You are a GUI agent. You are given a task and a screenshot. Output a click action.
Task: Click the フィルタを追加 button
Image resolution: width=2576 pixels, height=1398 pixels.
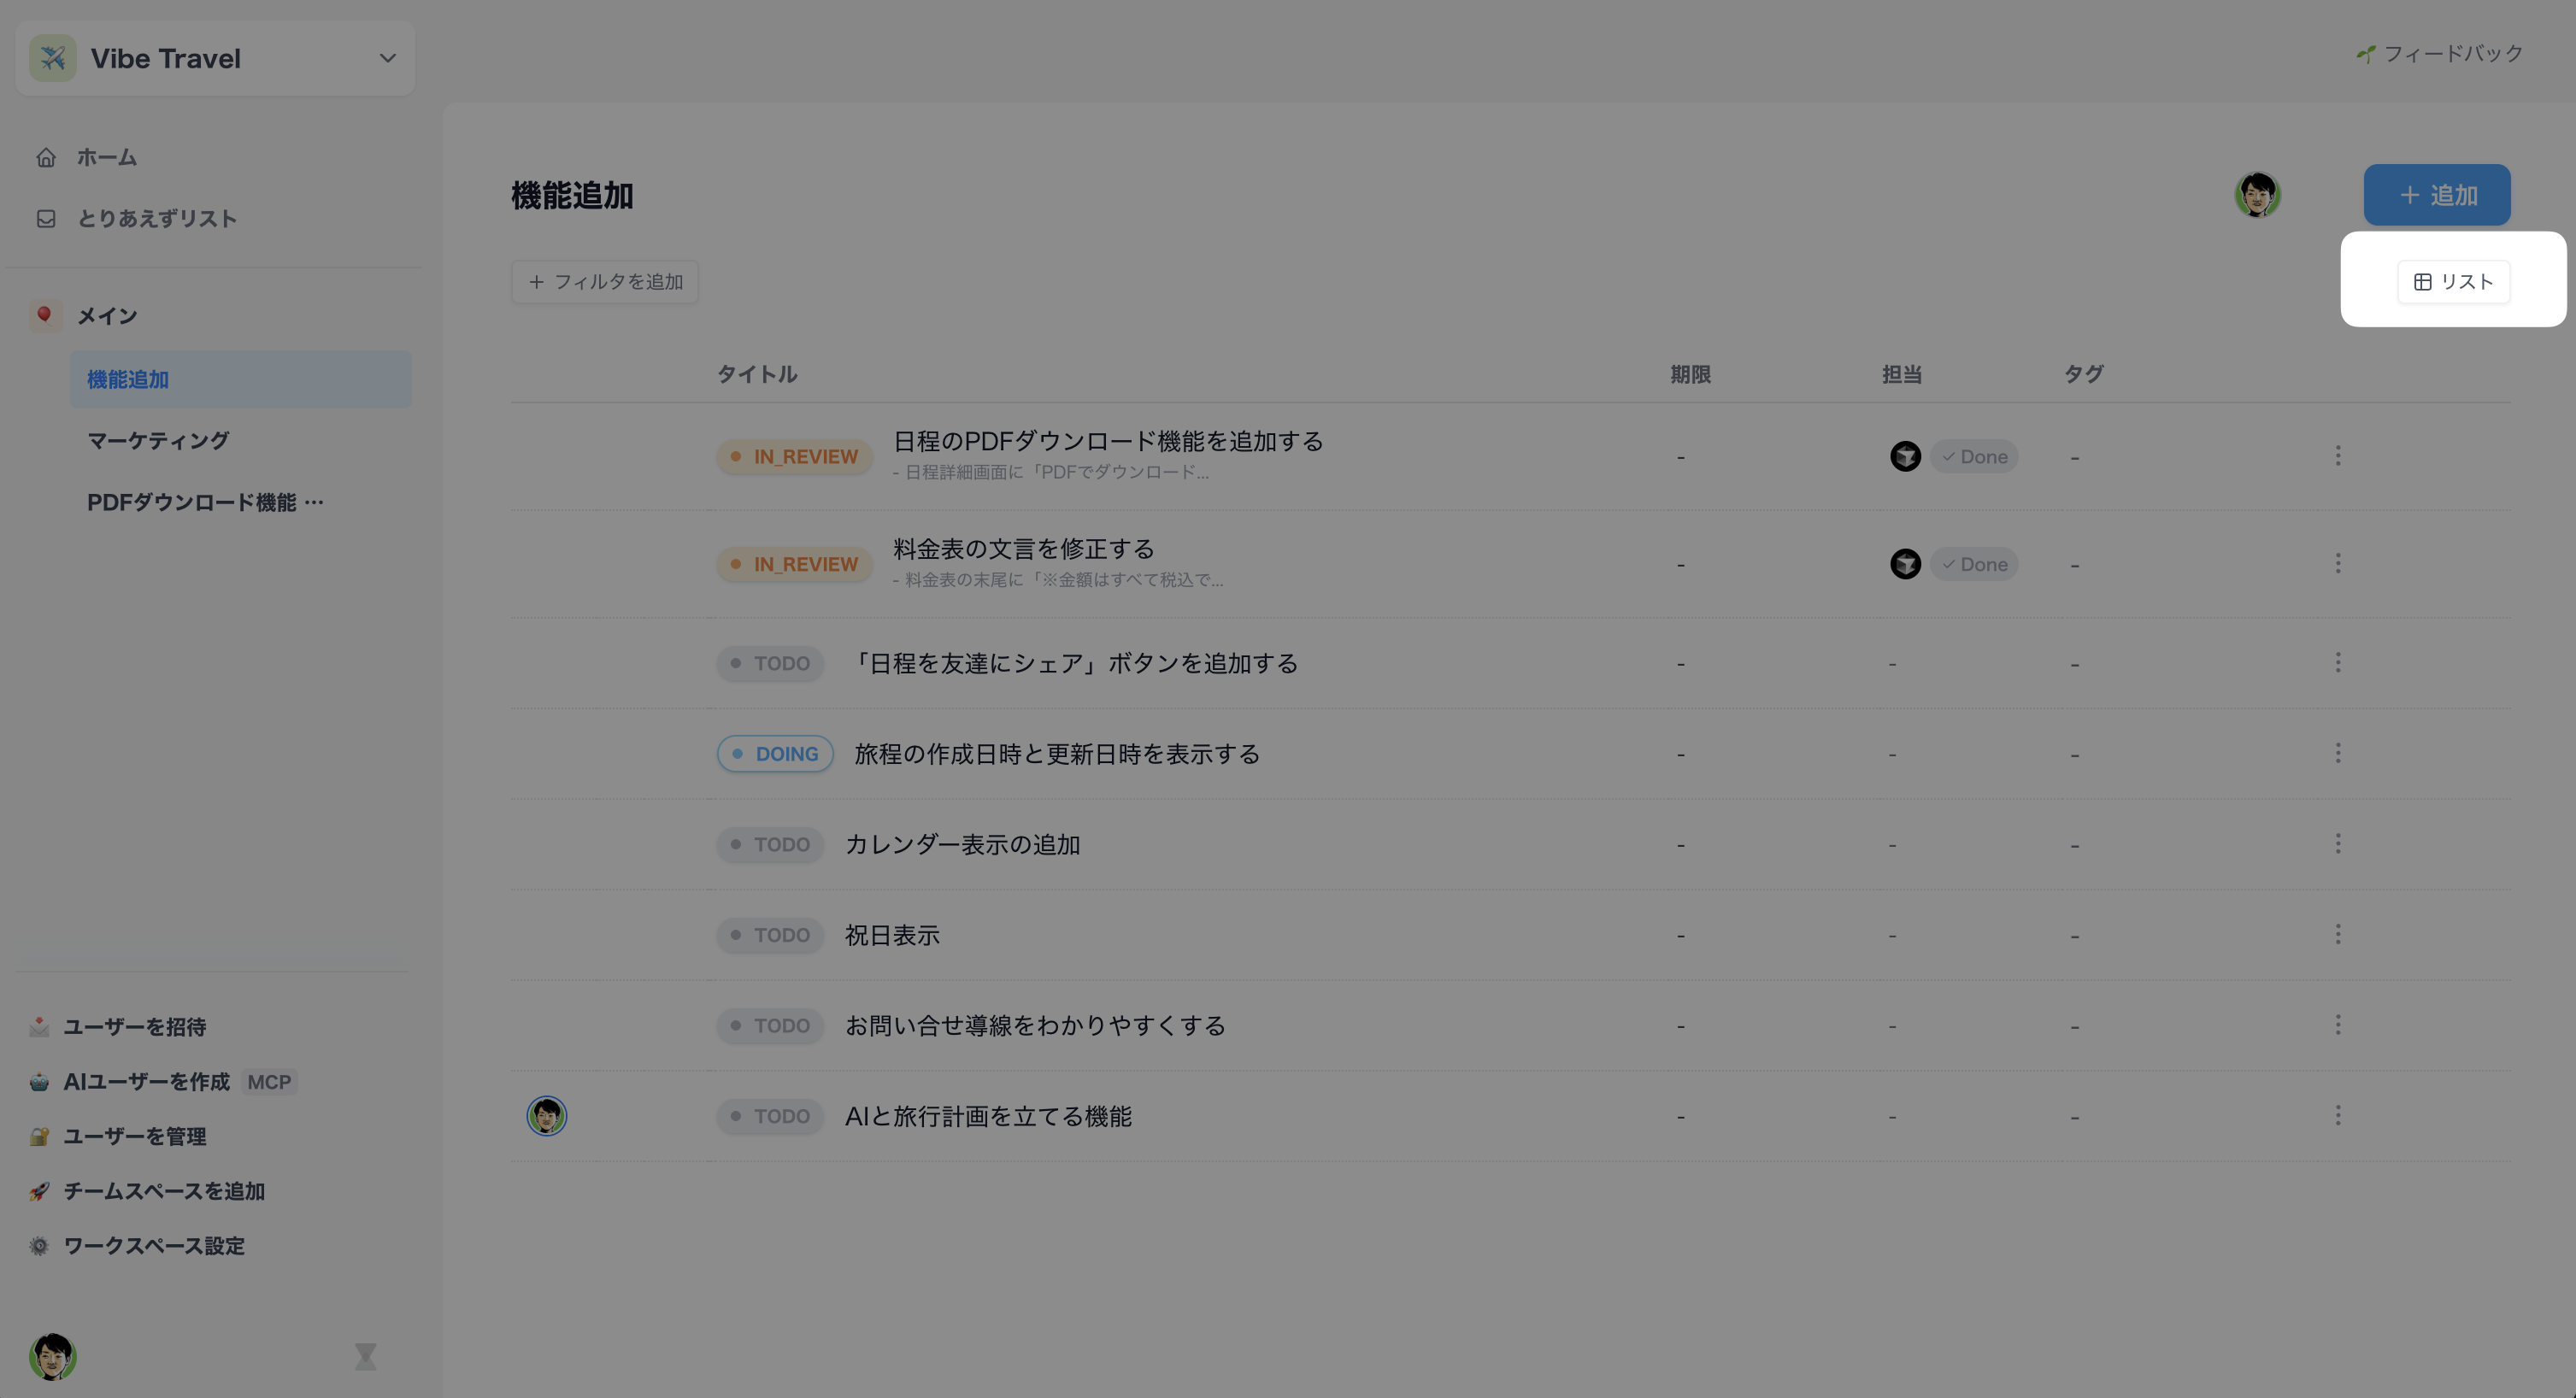coord(604,281)
